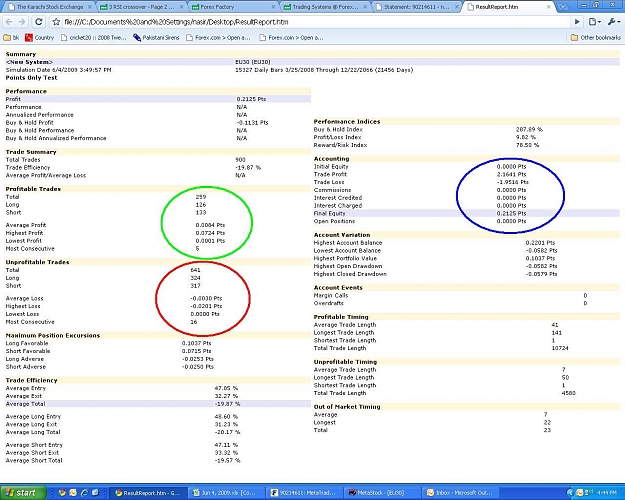Viewport: 625px width, 500px height.
Task: Click Long Favorable value 0.1037 Pts
Action: [197, 343]
